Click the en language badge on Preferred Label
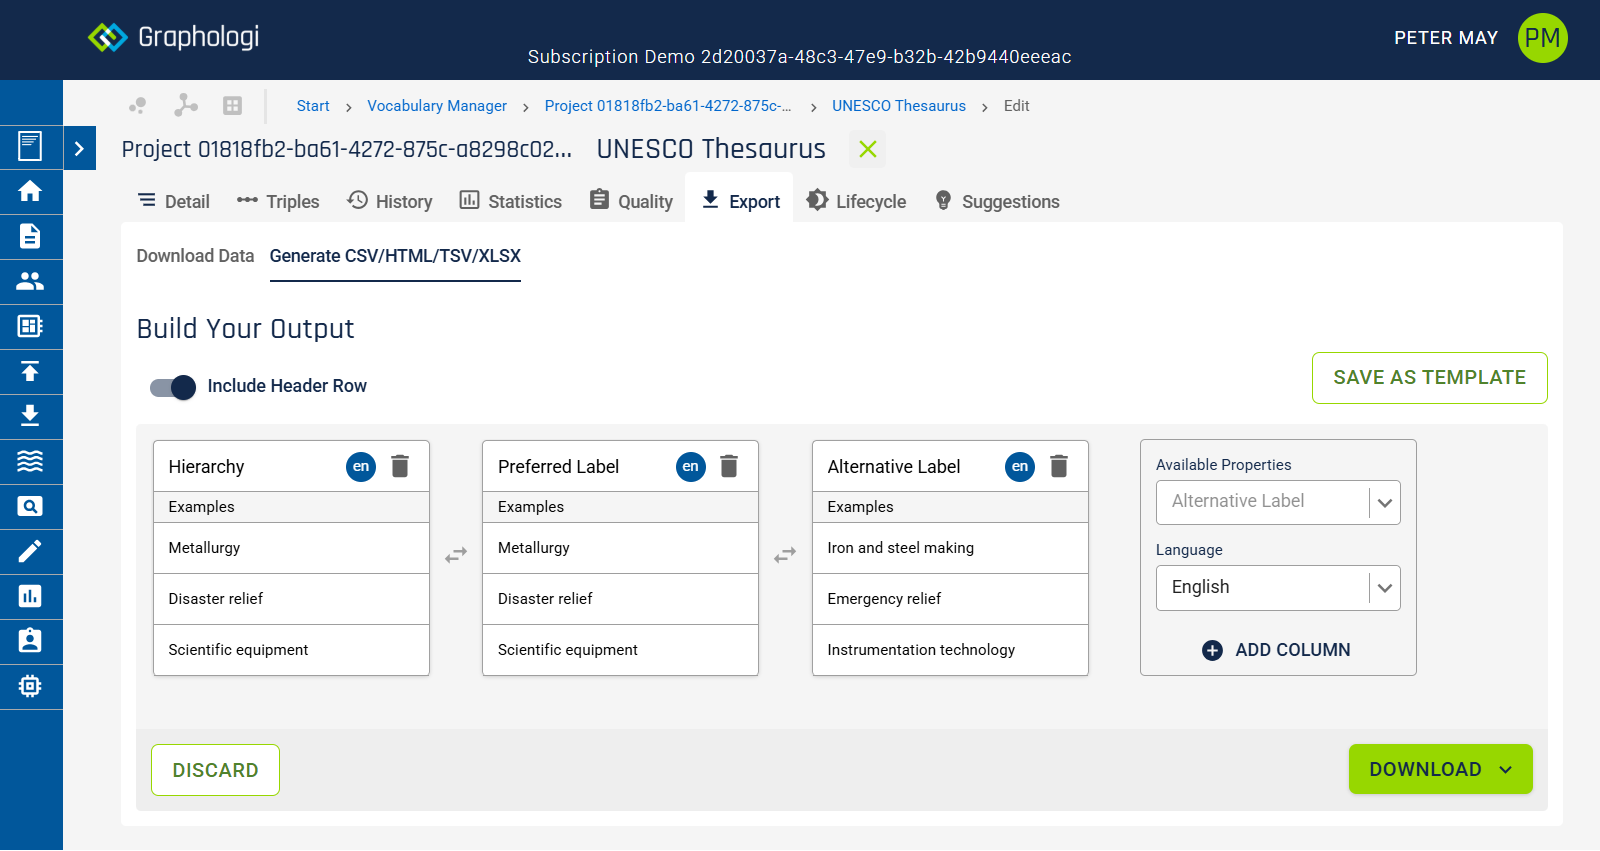 (x=691, y=466)
